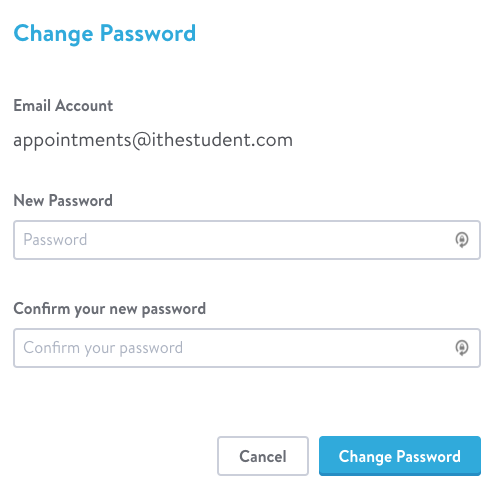
Task: Focus the New Password input field
Action: pyautogui.click(x=247, y=240)
